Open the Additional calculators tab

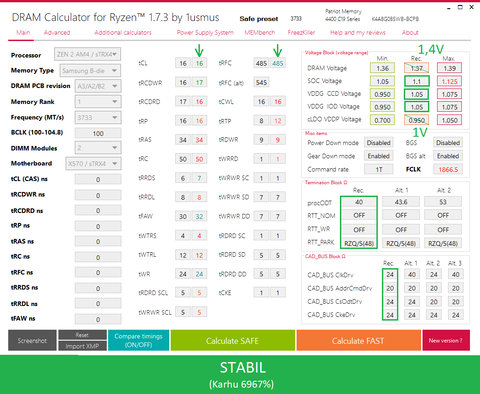pos(123,32)
